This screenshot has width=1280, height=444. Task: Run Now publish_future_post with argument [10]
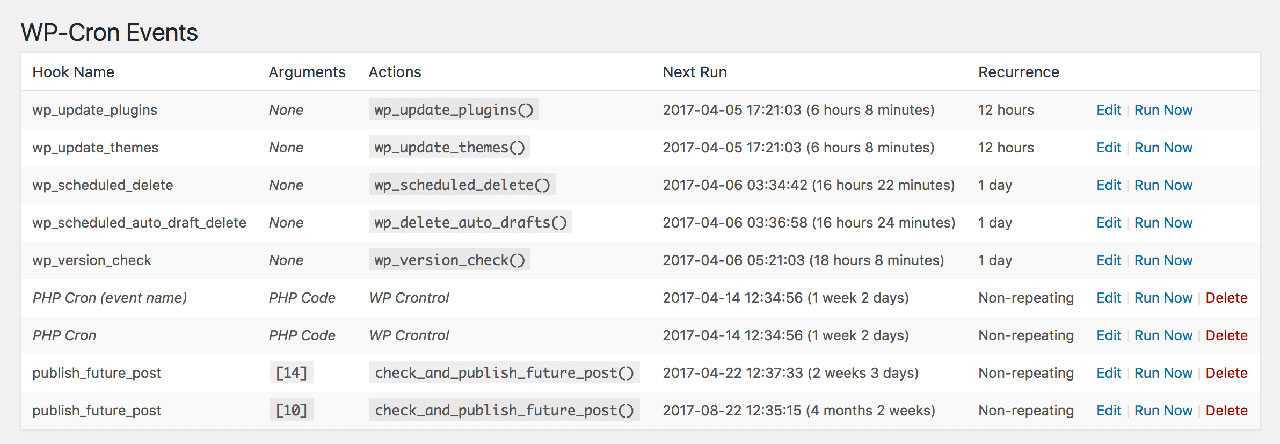click(1163, 410)
